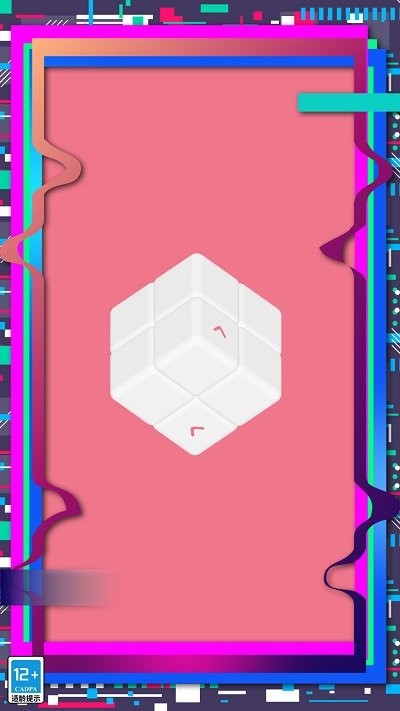
Task: Open the CADPA 12+ age rating badge
Action: [x=26, y=680]
